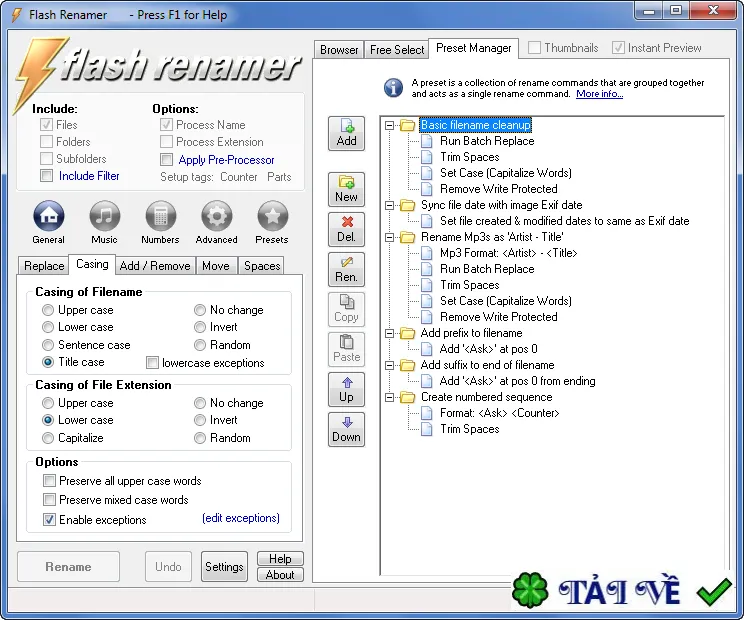Click the About button

[280, 575]
